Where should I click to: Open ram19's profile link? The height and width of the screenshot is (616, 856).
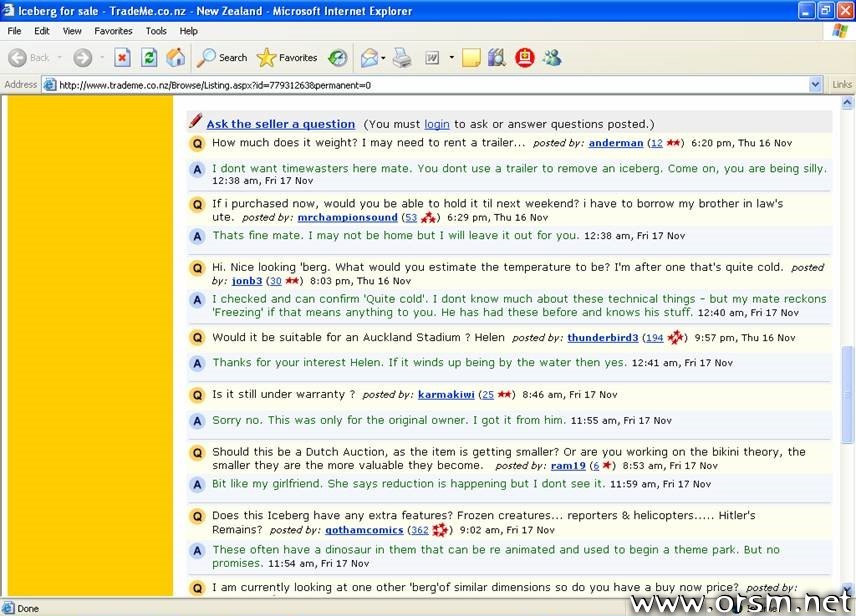[568, 466]
